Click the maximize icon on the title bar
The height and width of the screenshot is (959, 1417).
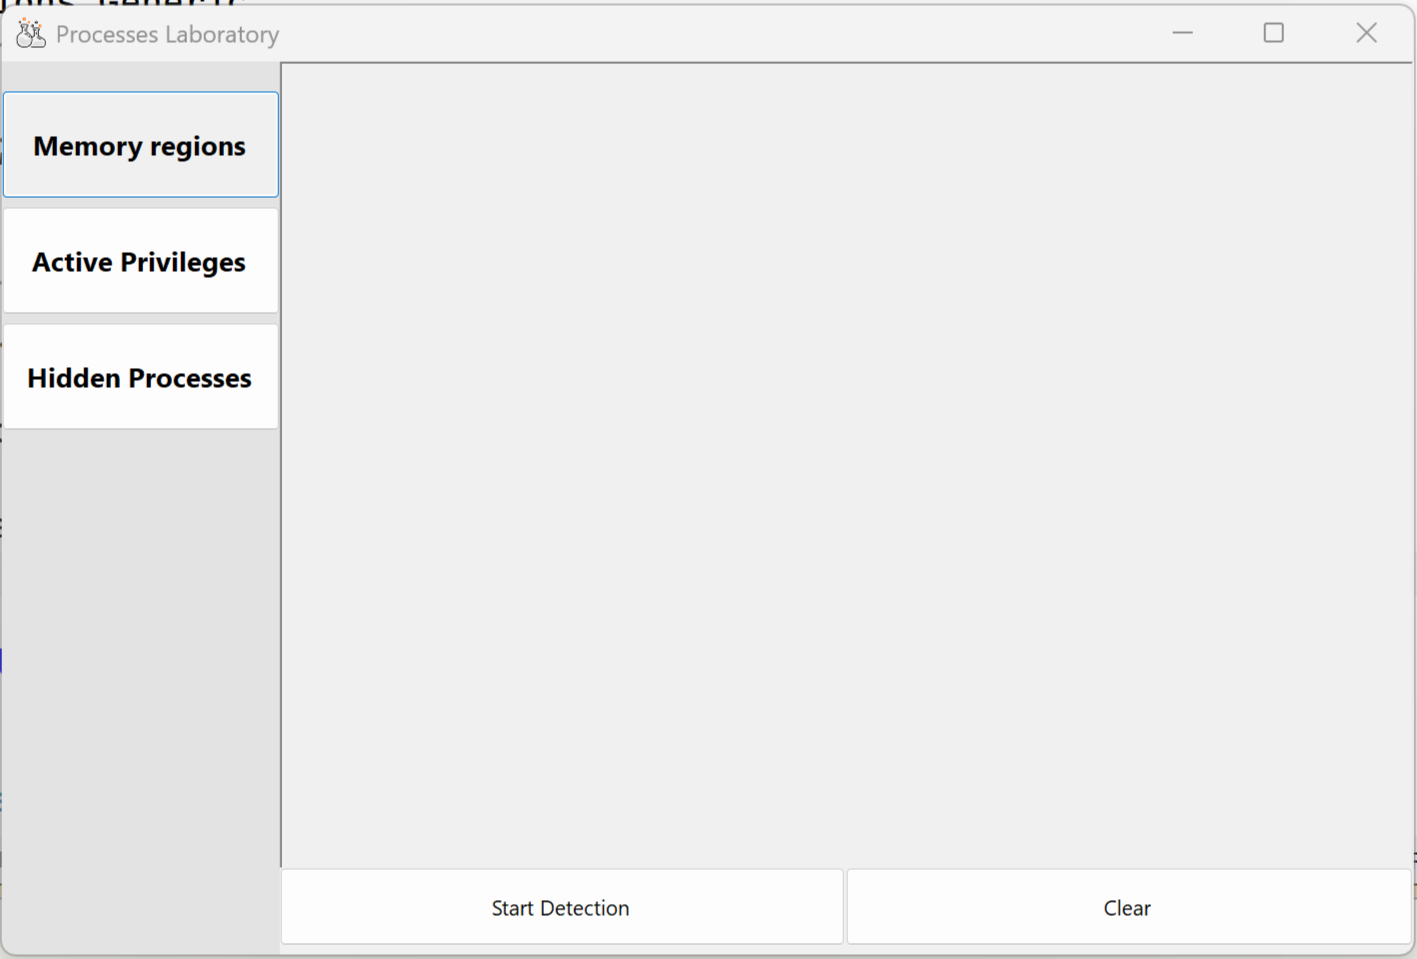pos(1273,33)
